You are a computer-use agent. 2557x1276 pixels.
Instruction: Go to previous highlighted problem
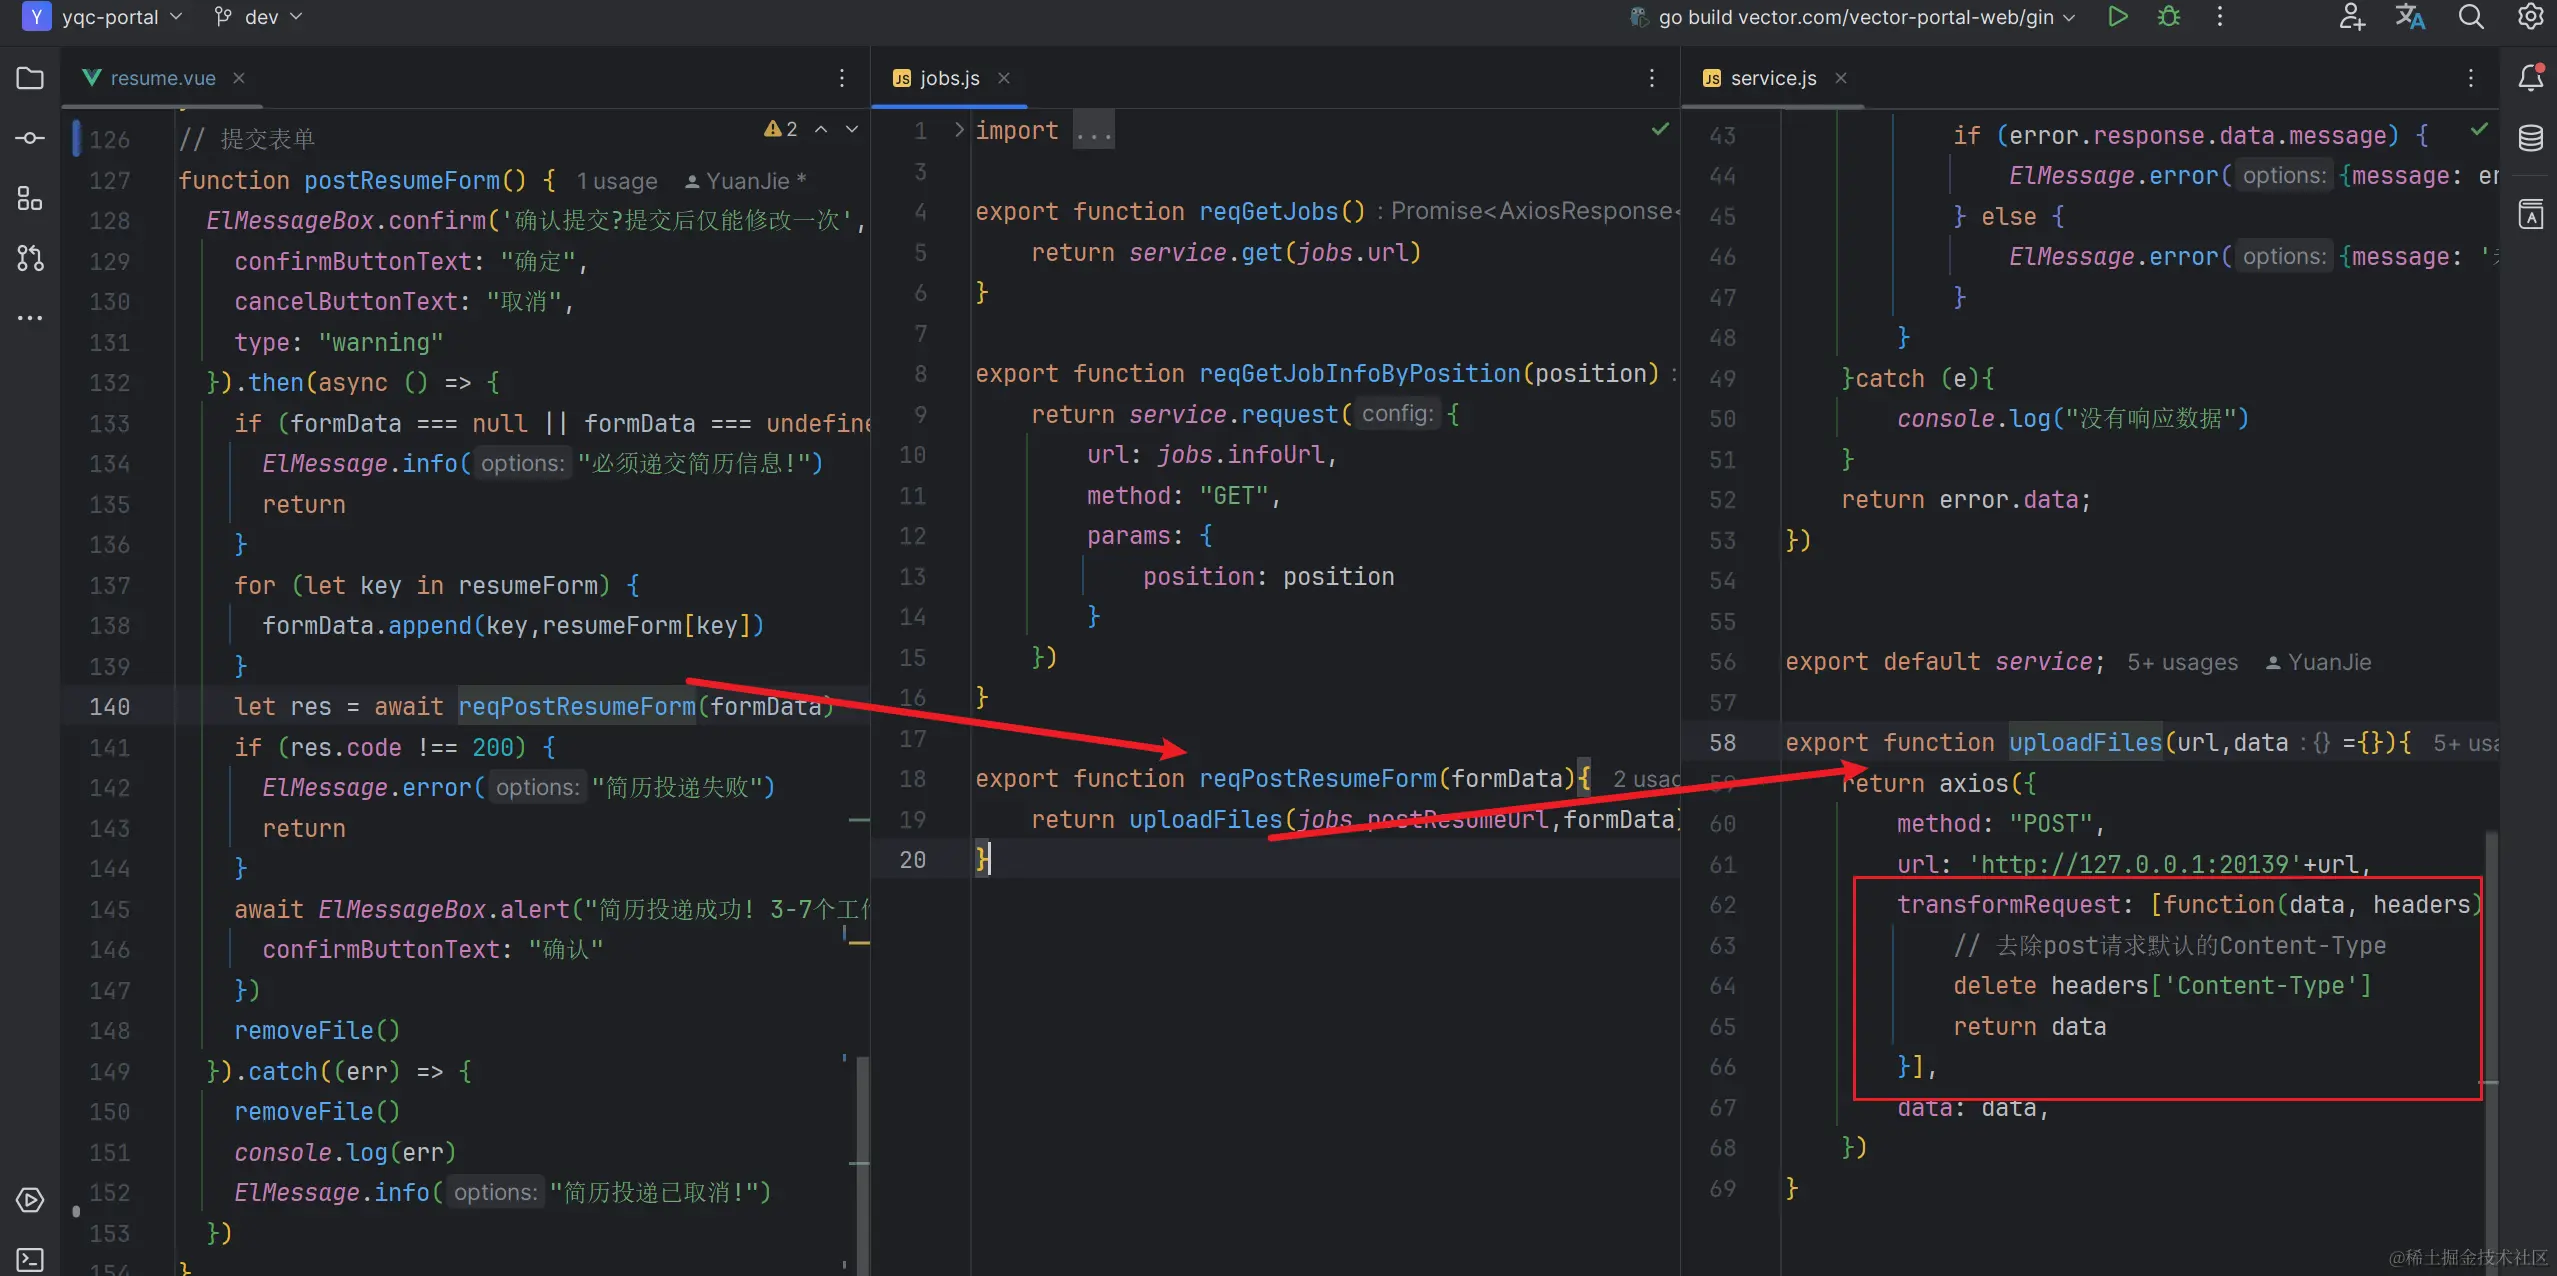821,129
